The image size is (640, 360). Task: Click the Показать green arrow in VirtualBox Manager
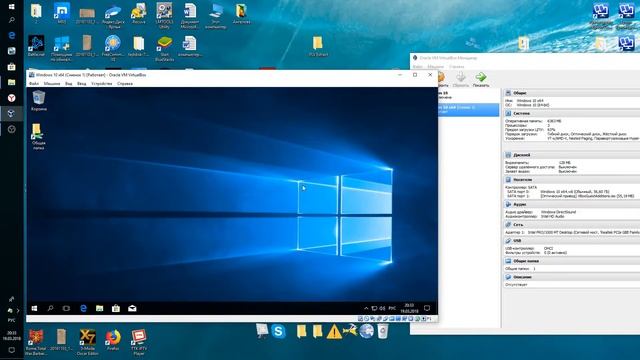481,79
